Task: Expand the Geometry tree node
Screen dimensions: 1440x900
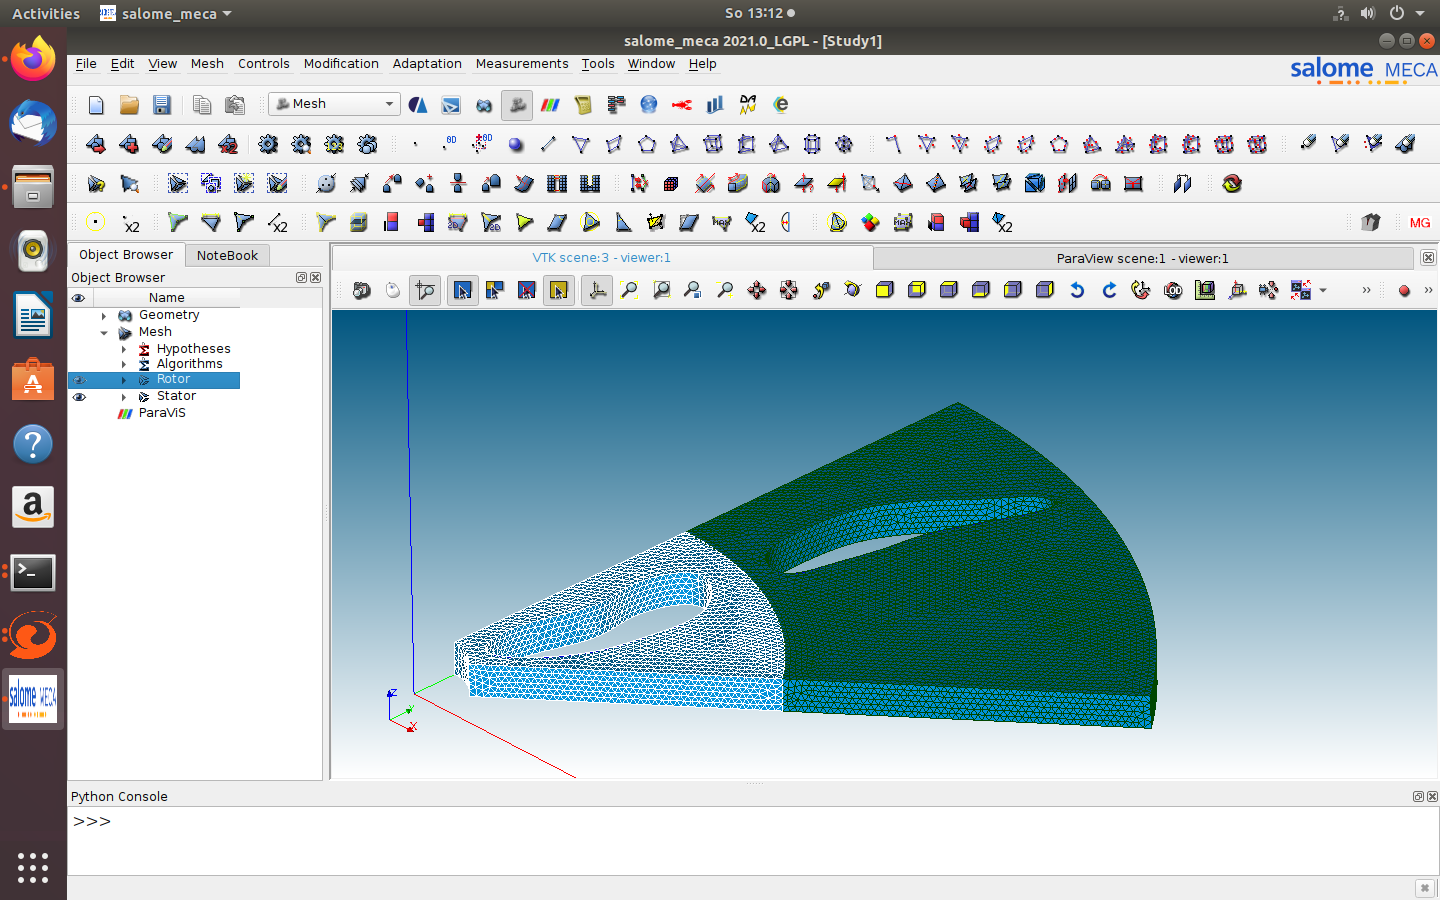Action: (x=104, y=316)
